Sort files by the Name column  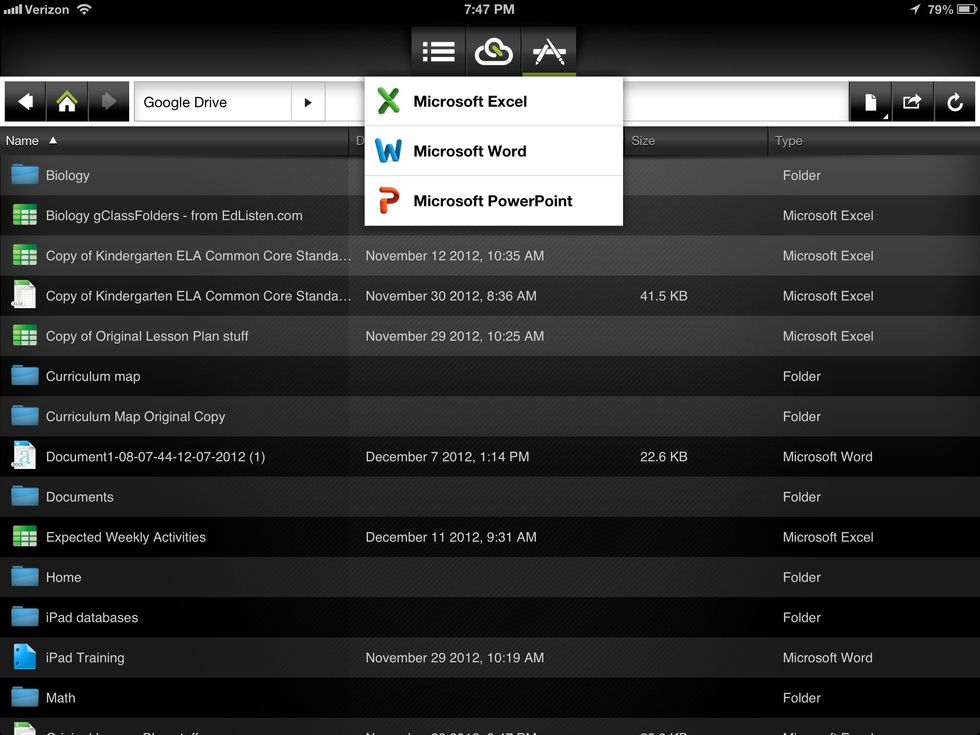(23, 141)
